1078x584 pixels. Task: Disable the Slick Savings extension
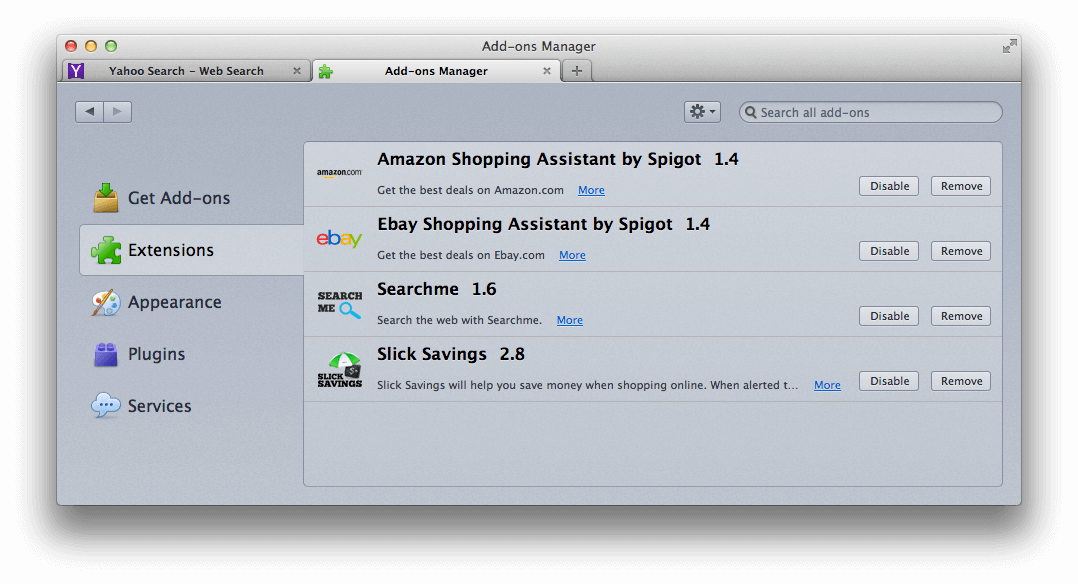888,381
